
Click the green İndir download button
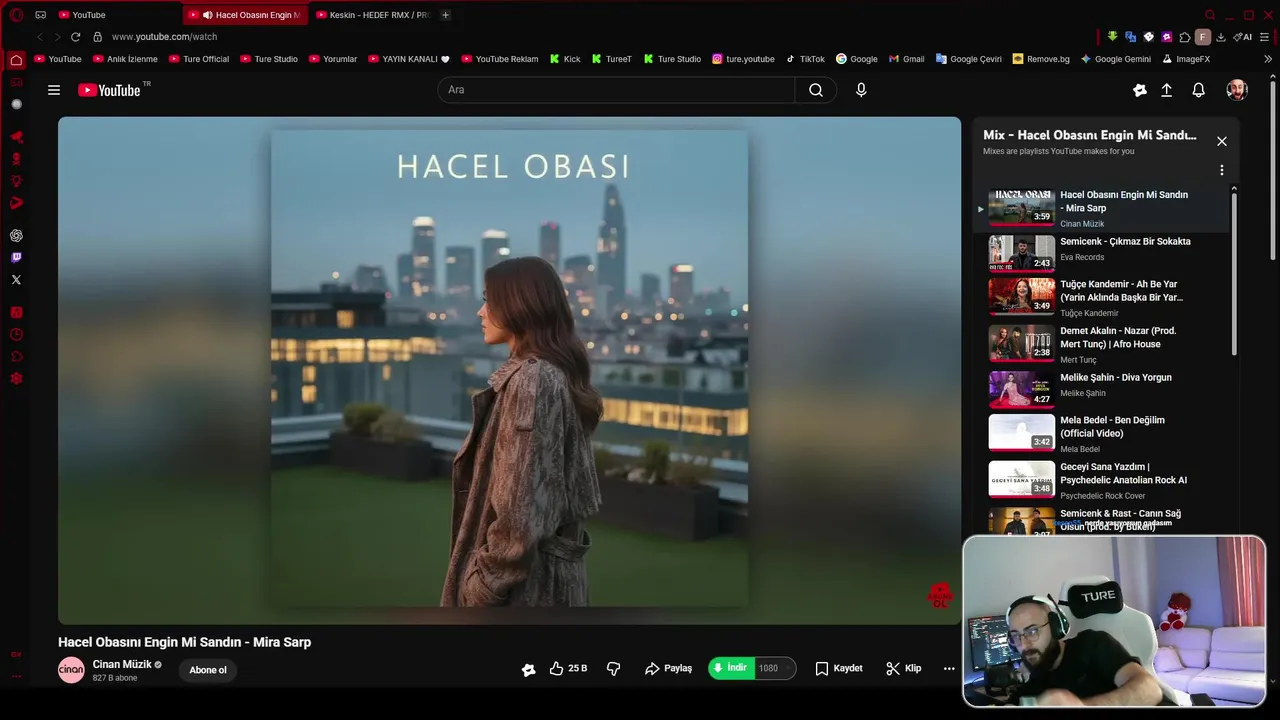[731, 669]
